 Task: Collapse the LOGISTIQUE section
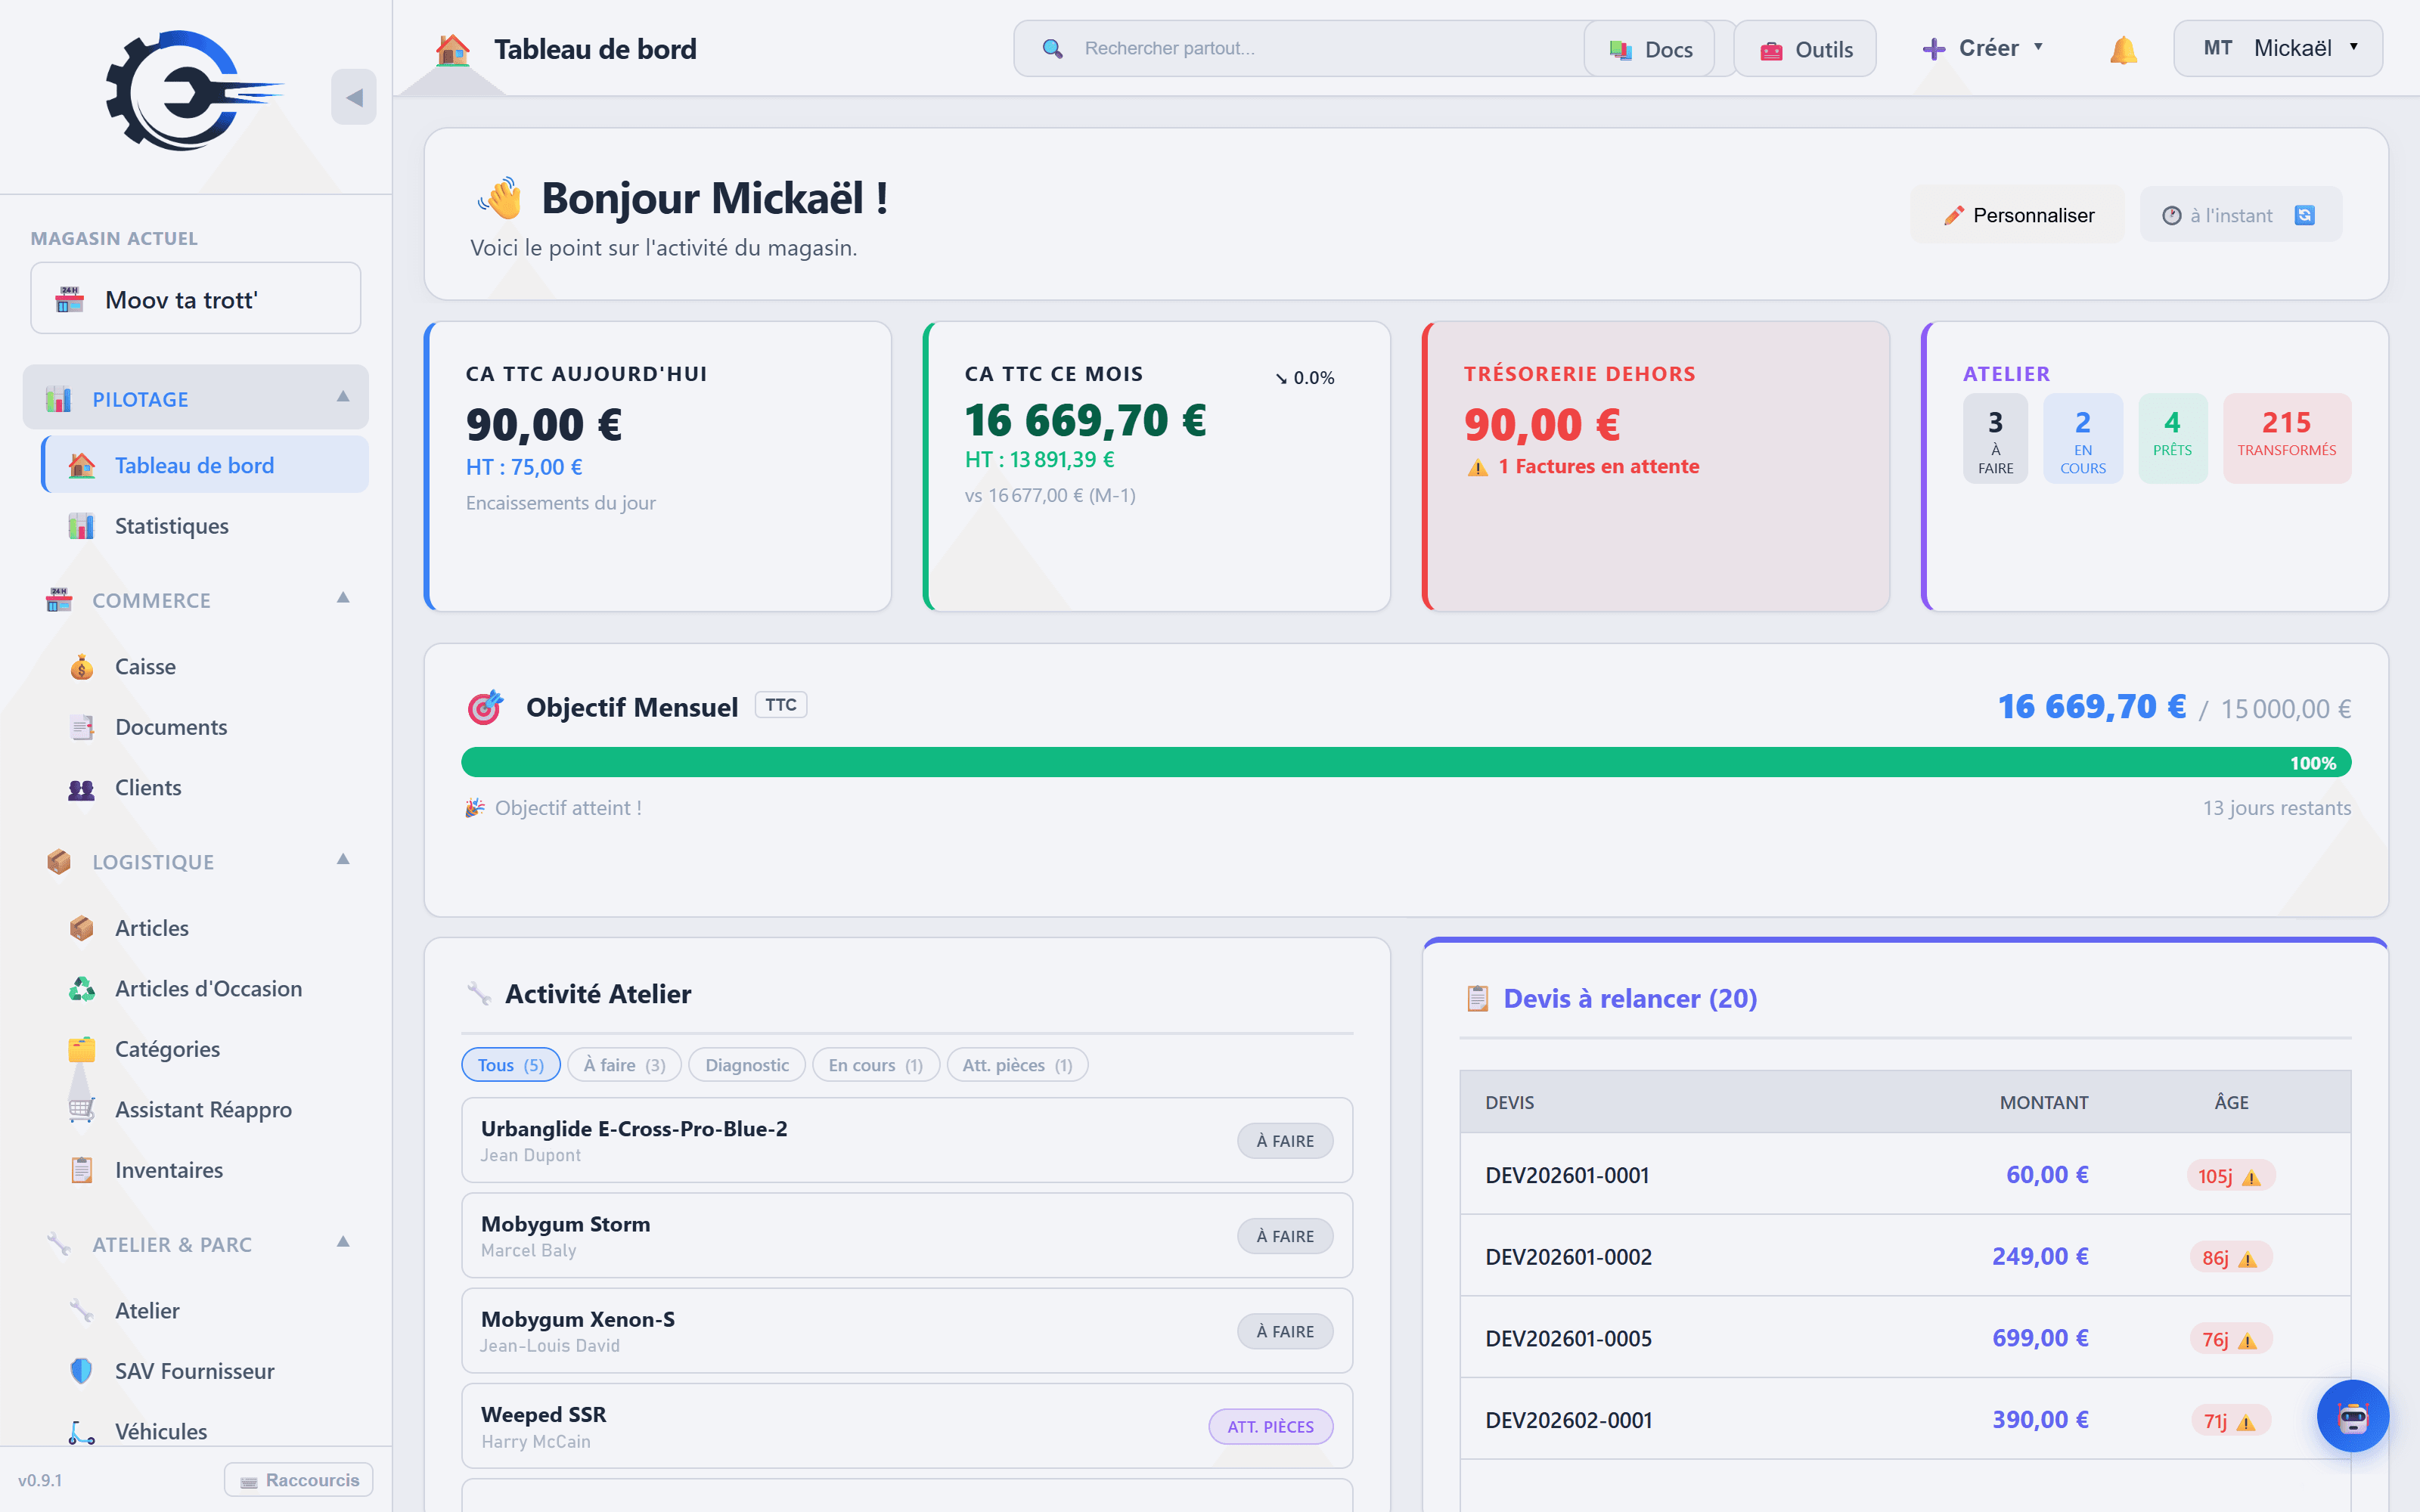click(343, 859)
